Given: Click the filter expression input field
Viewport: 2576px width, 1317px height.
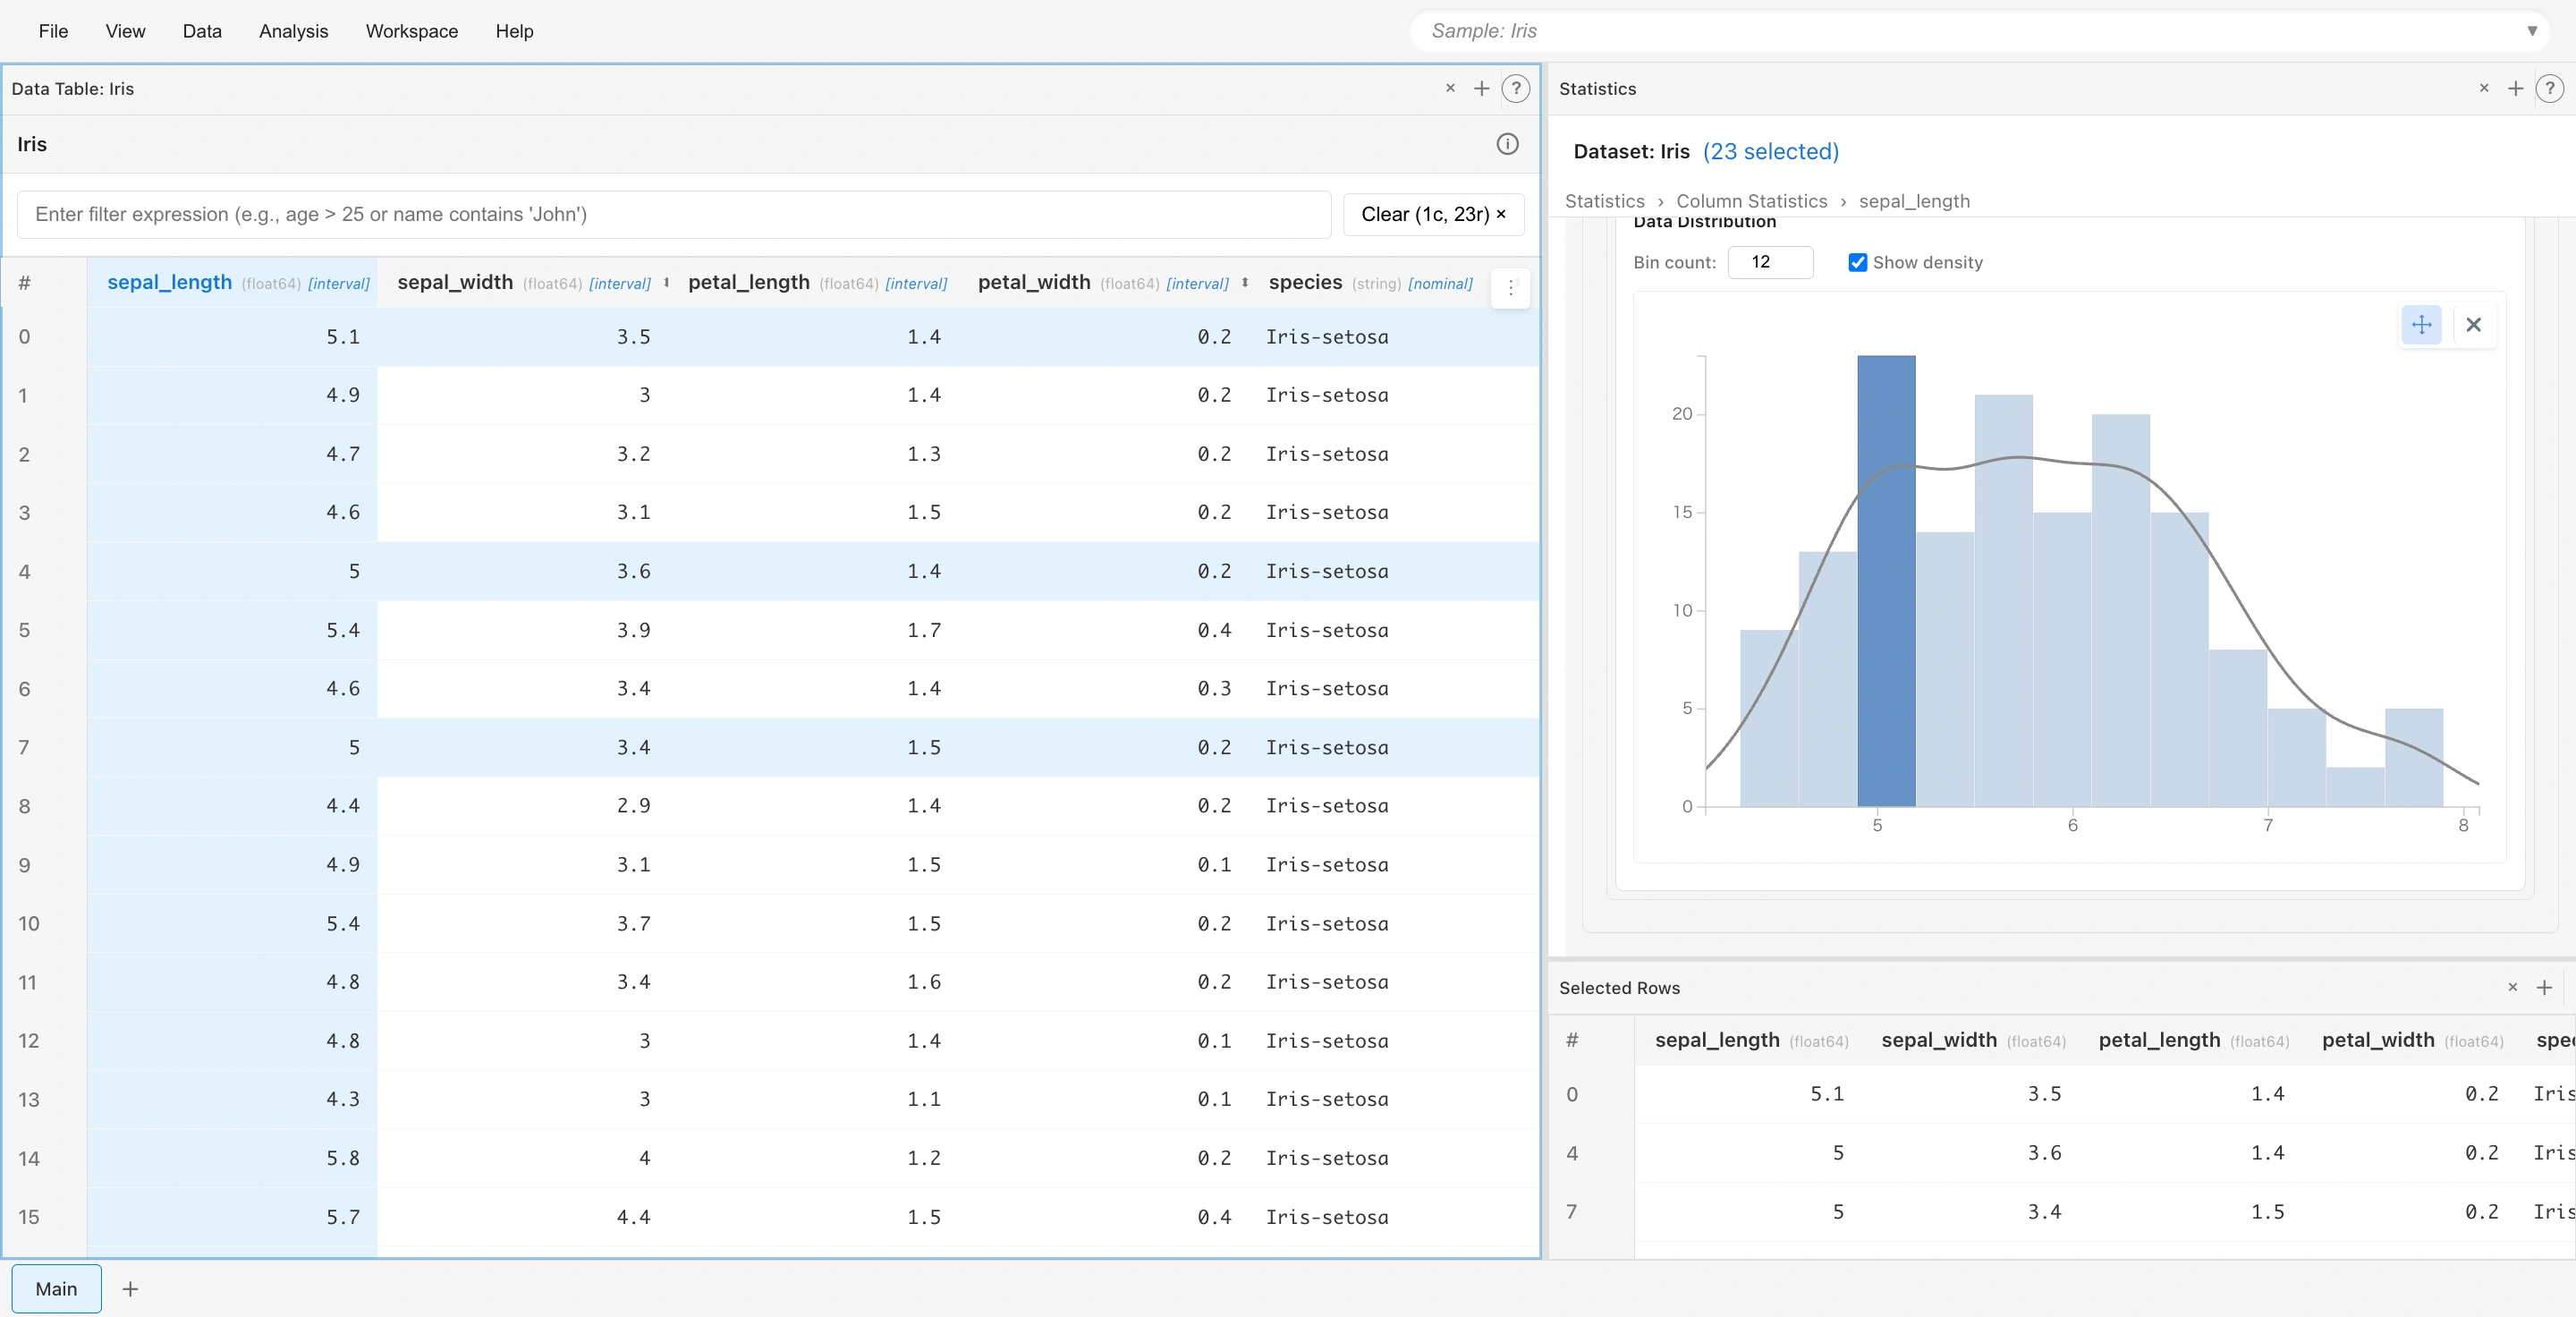Looking at the screenshot, I should tap(670, 214).
